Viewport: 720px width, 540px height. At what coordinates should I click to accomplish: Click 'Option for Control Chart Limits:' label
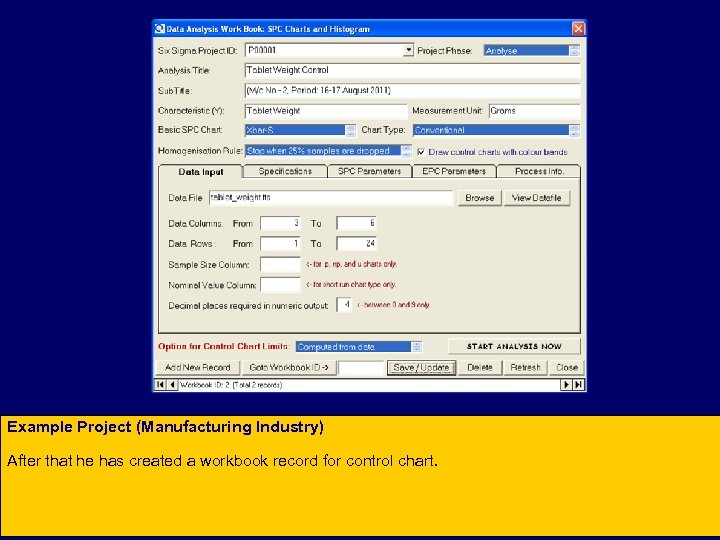tap(224, 346)
